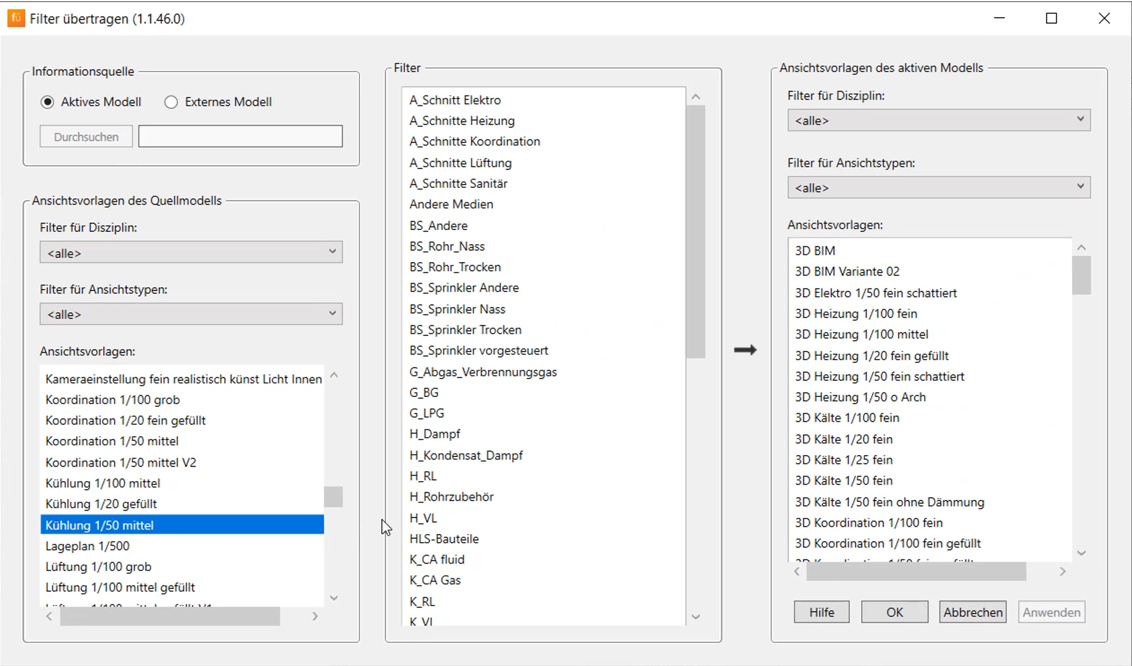Click the app icon in title bar

click(16, 18)
